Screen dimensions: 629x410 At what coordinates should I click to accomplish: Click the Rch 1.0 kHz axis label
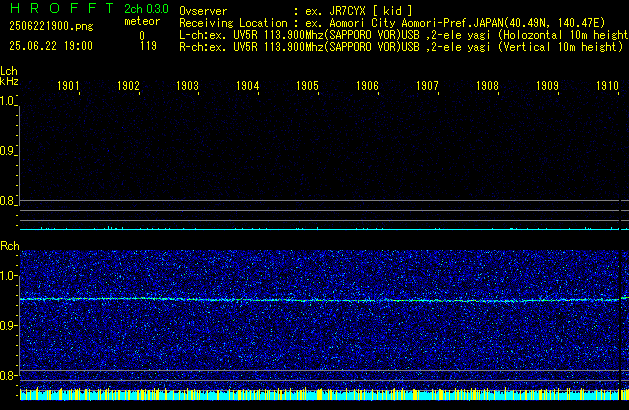point(7,276)
